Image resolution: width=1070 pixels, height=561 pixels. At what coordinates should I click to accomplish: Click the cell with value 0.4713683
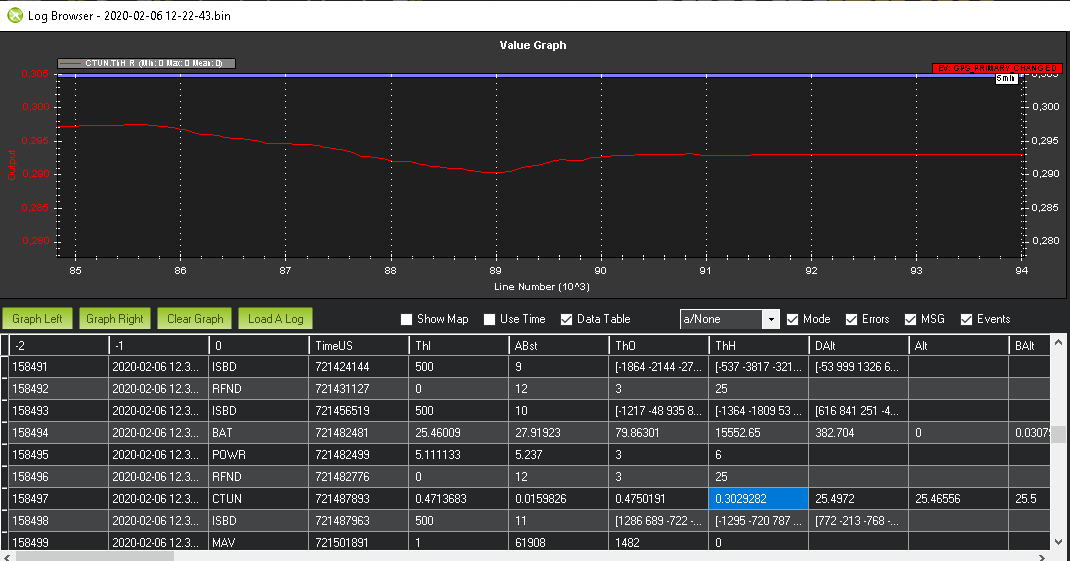click(459, 499)
